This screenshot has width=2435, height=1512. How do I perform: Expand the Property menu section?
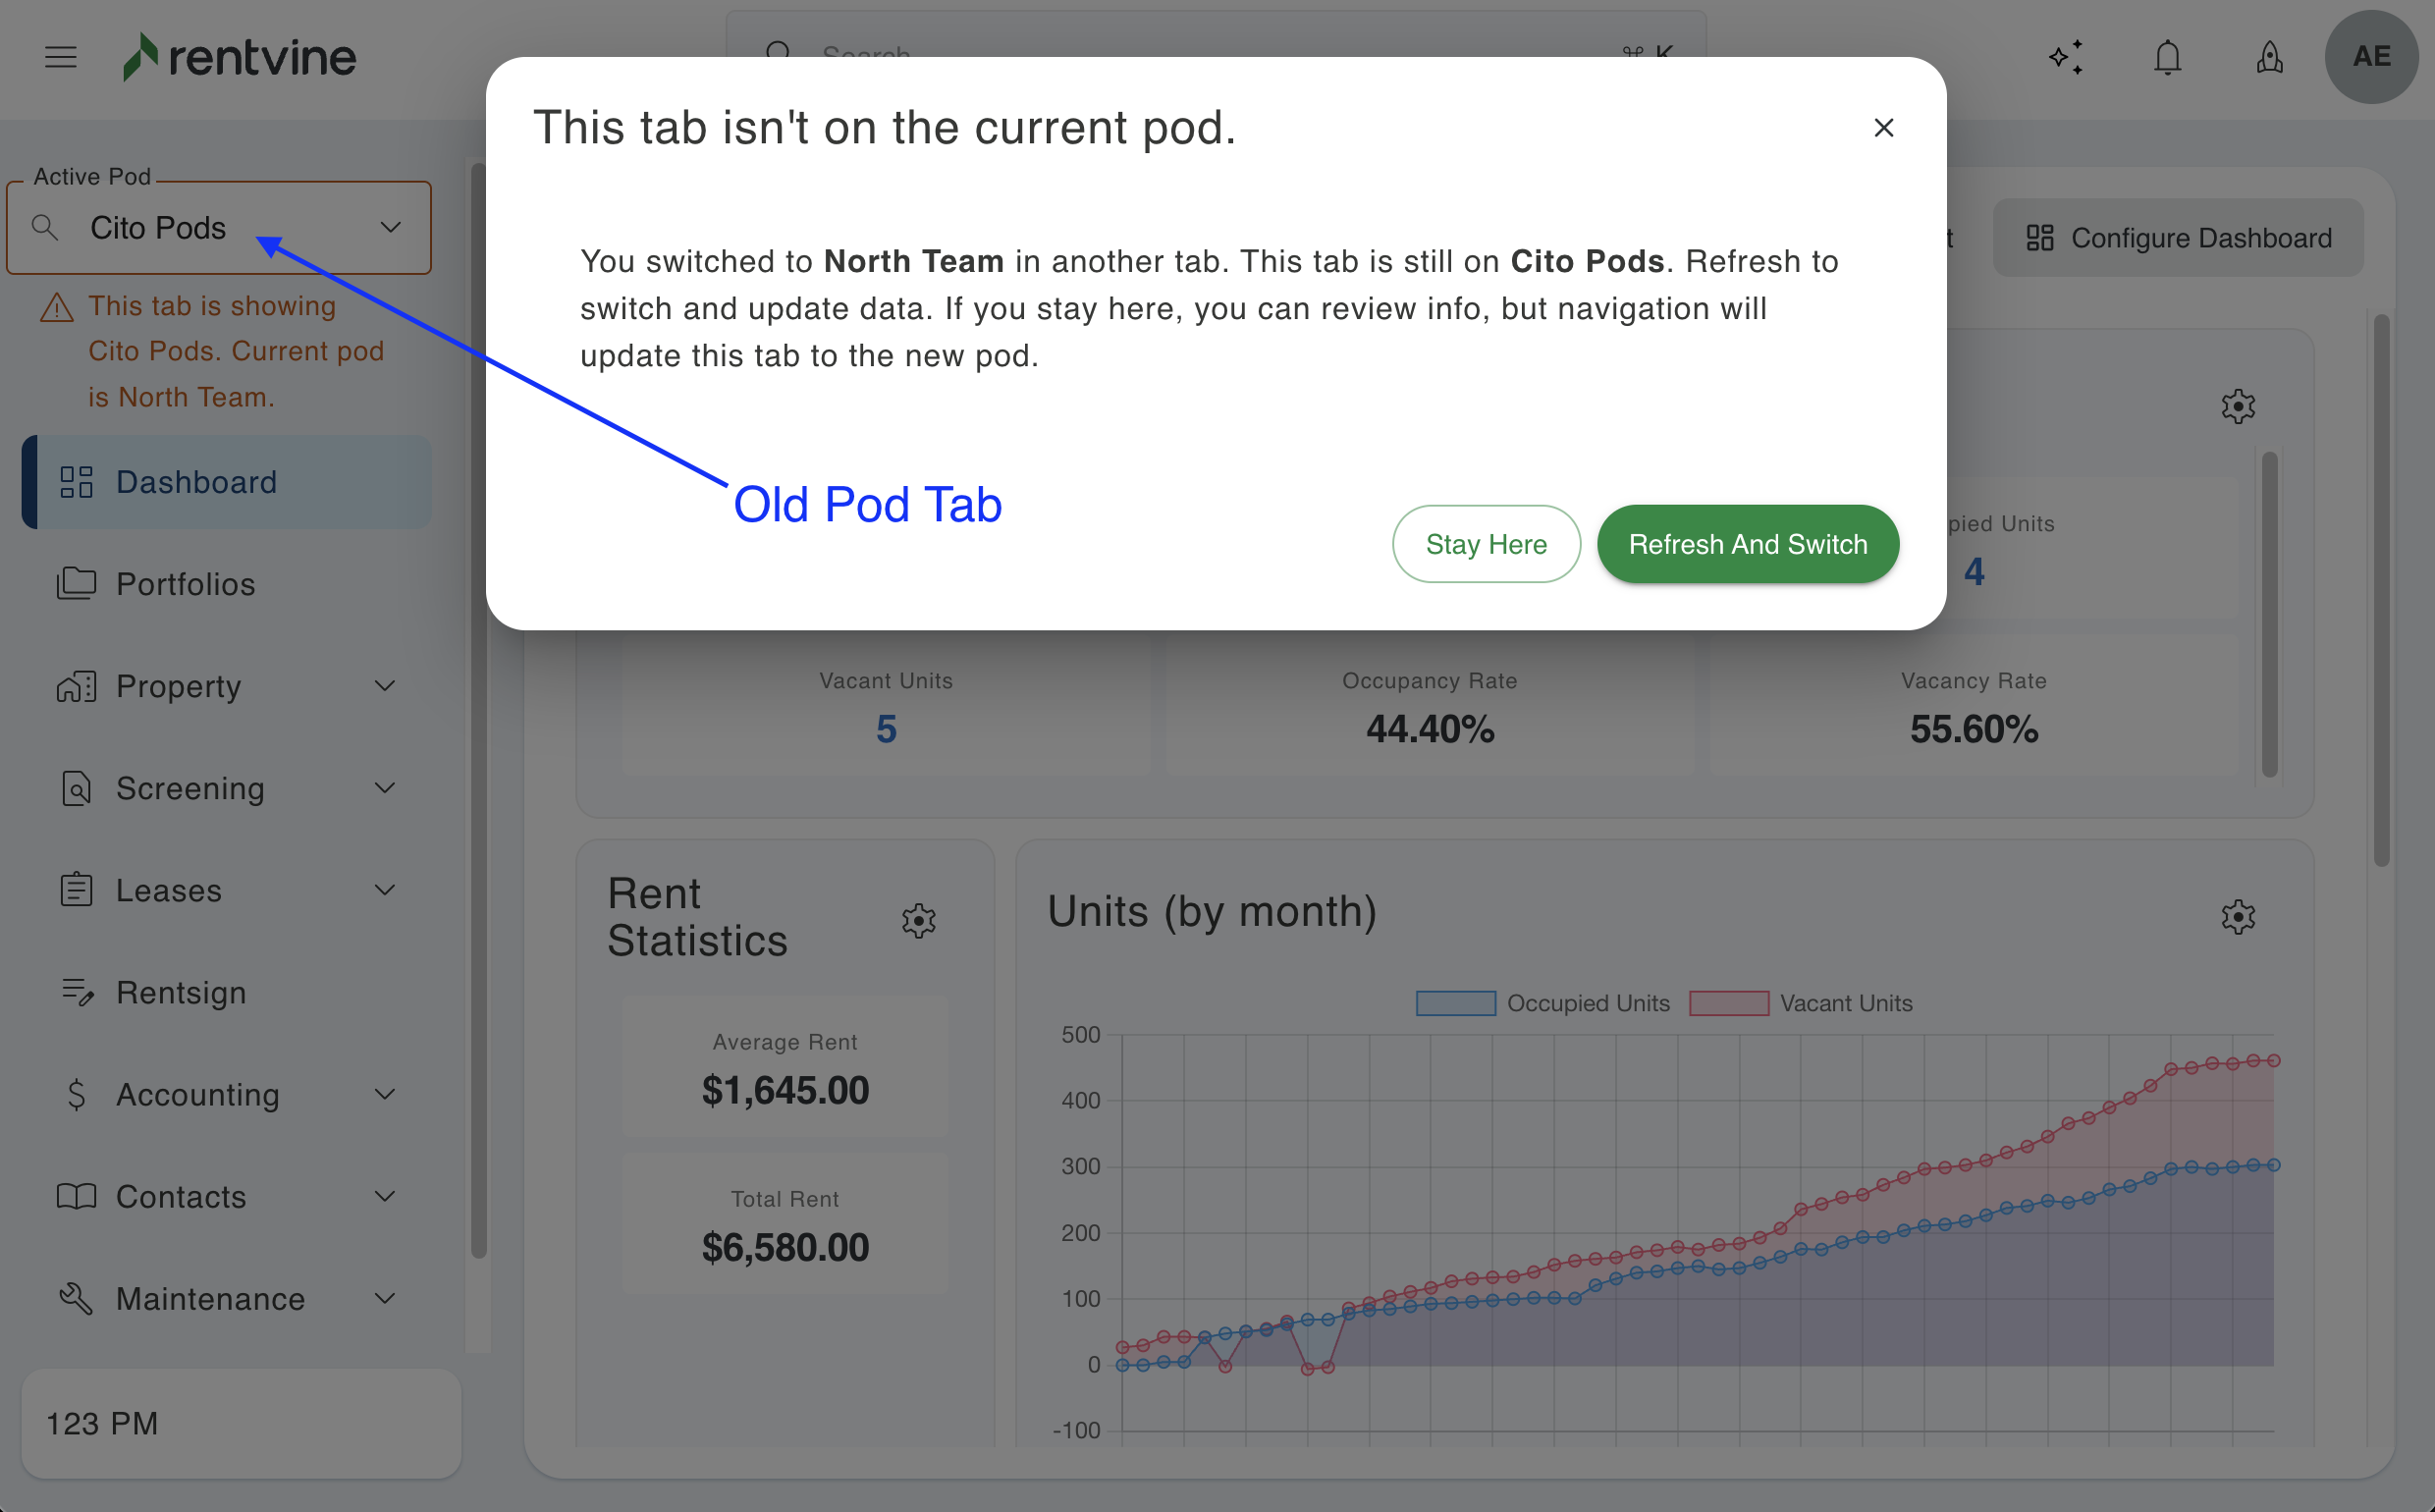tap(228, 686)
